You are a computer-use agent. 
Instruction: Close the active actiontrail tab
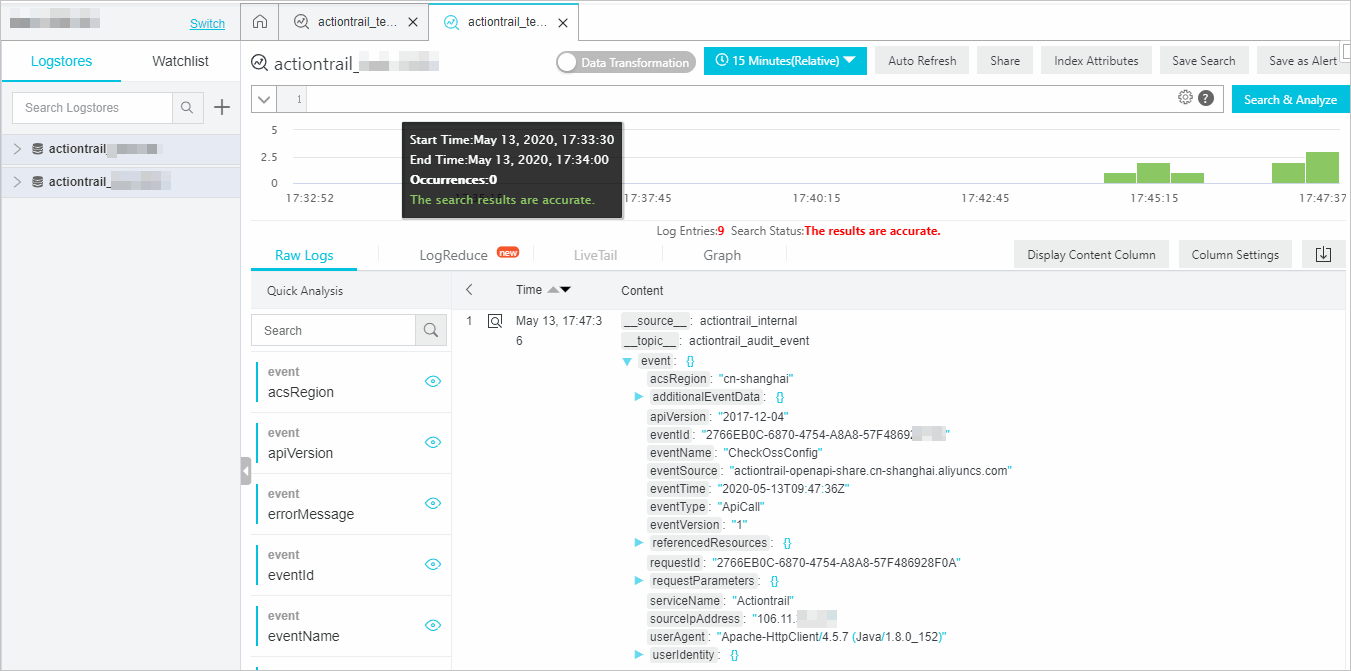tap(563, 22)
